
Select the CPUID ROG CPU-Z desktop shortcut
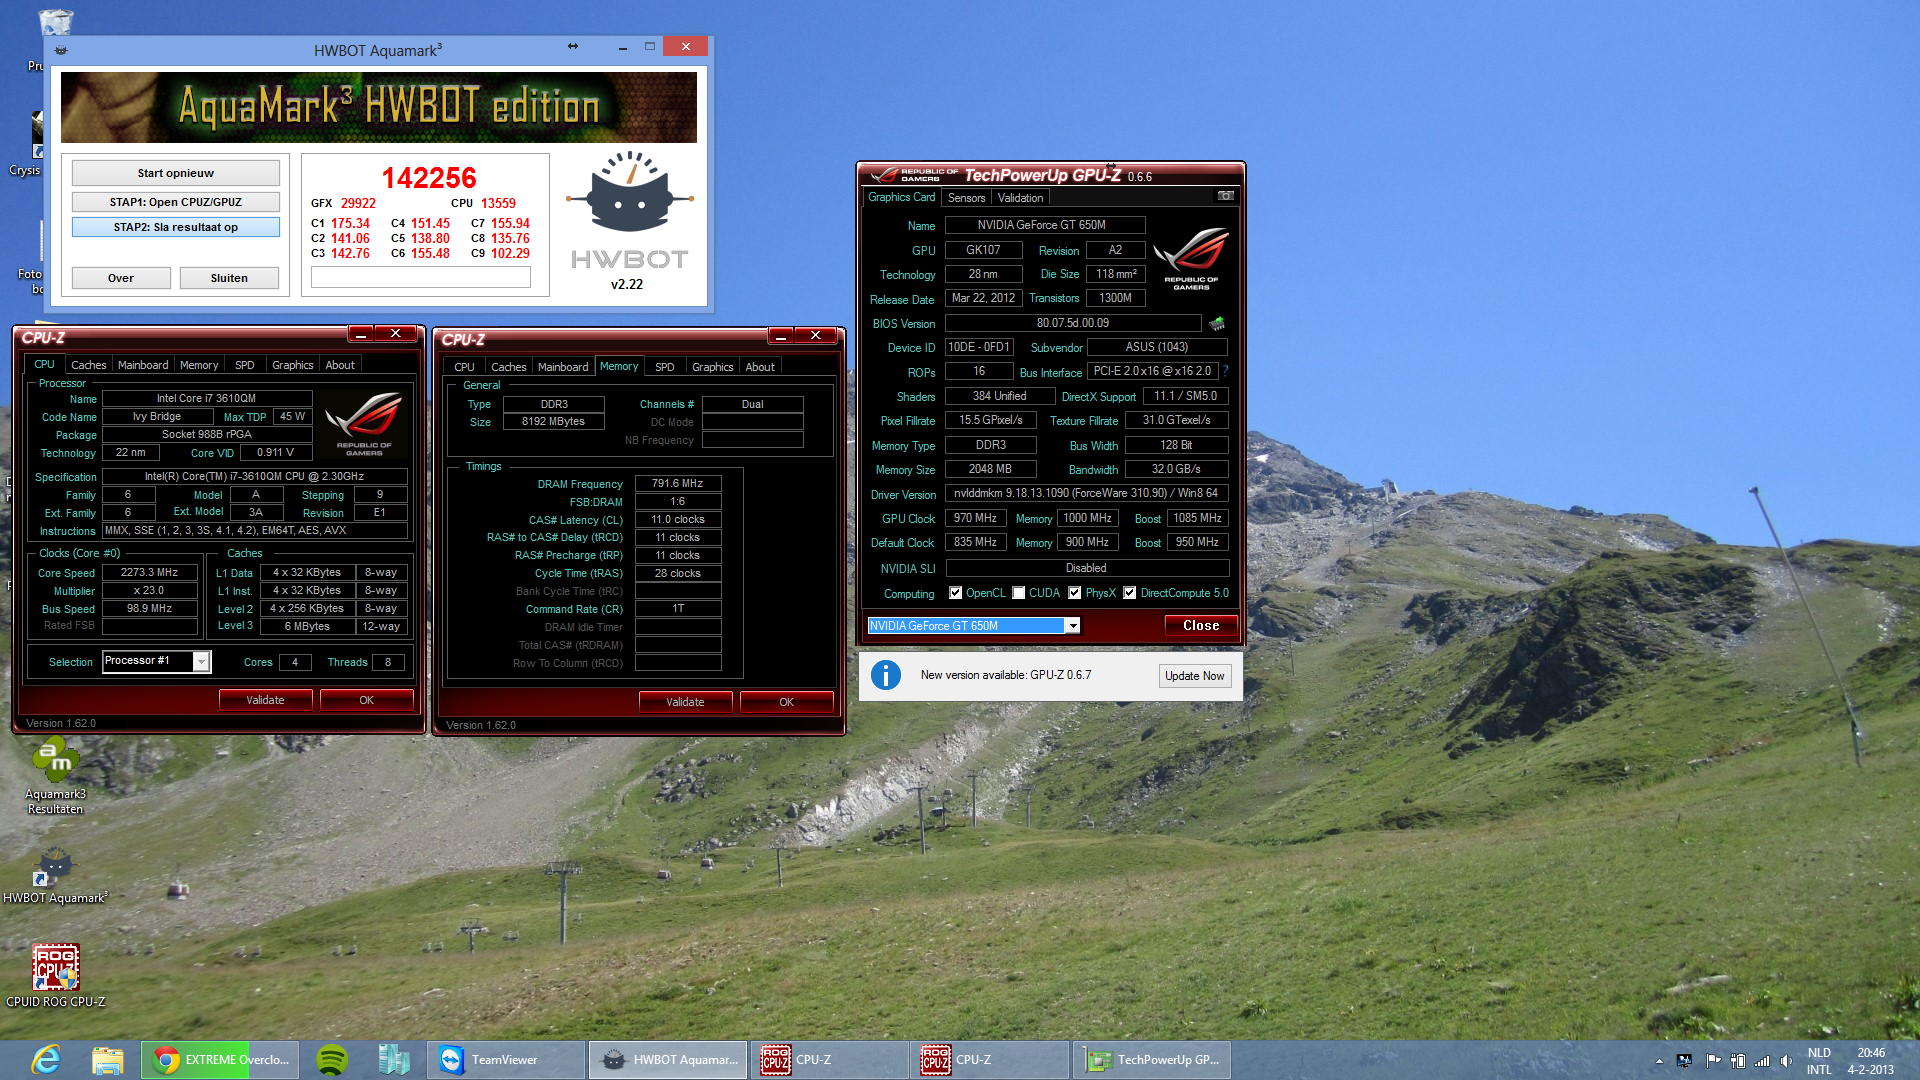coord(56,975)
